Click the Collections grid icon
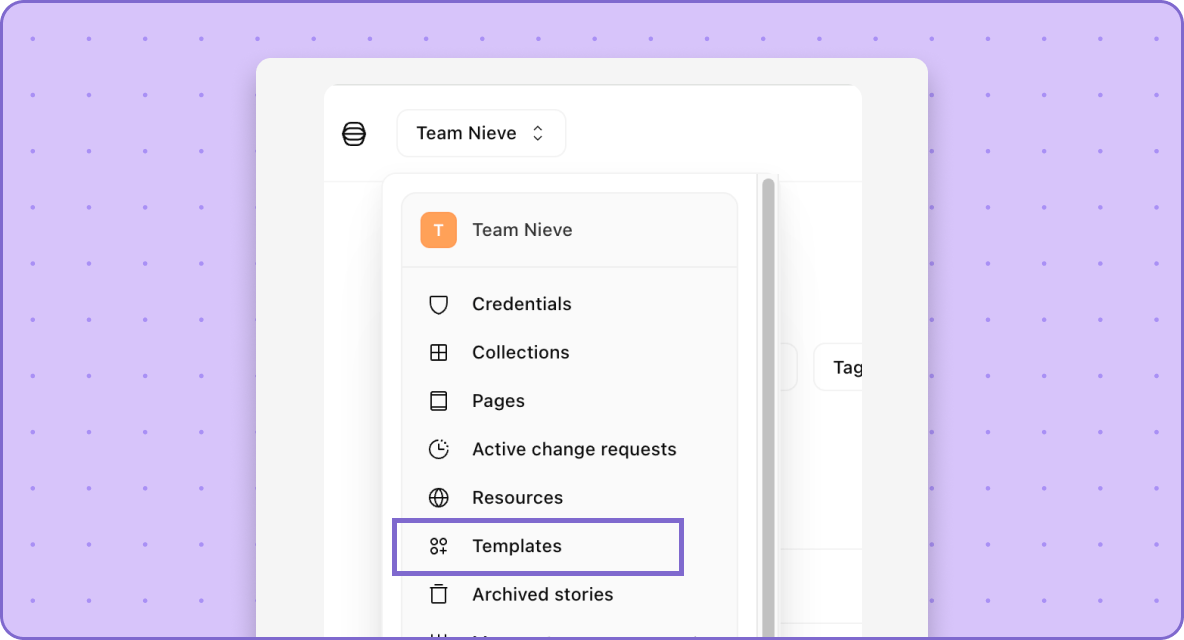 [x=438, y=353]
